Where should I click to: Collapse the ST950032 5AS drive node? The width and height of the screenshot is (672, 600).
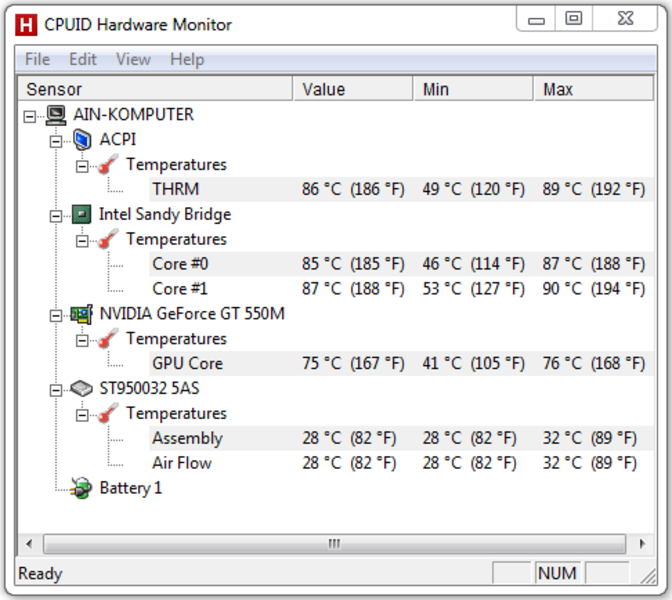pos(56,390)
